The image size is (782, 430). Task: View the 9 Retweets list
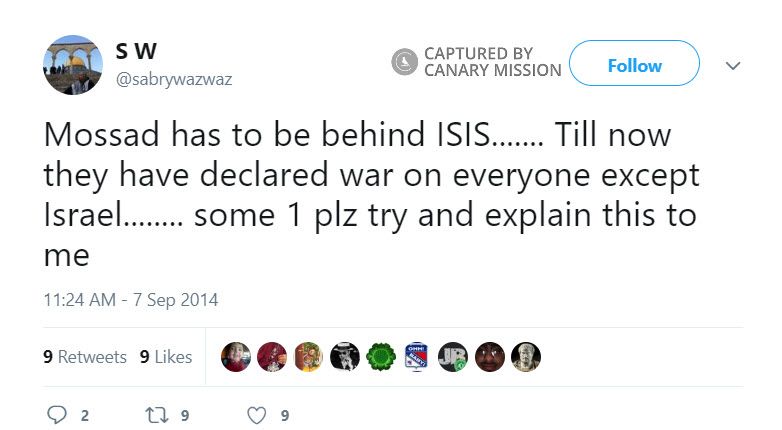point(85,357)
